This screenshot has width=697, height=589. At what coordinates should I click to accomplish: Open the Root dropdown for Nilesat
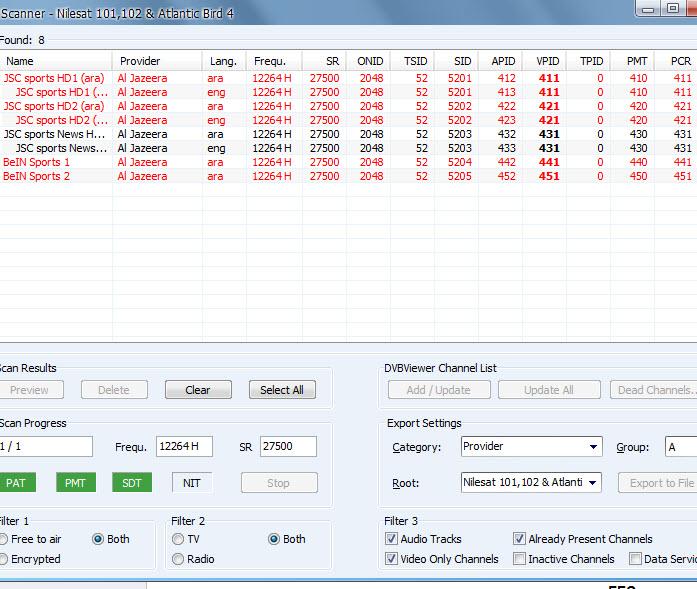tap(531, 483)
